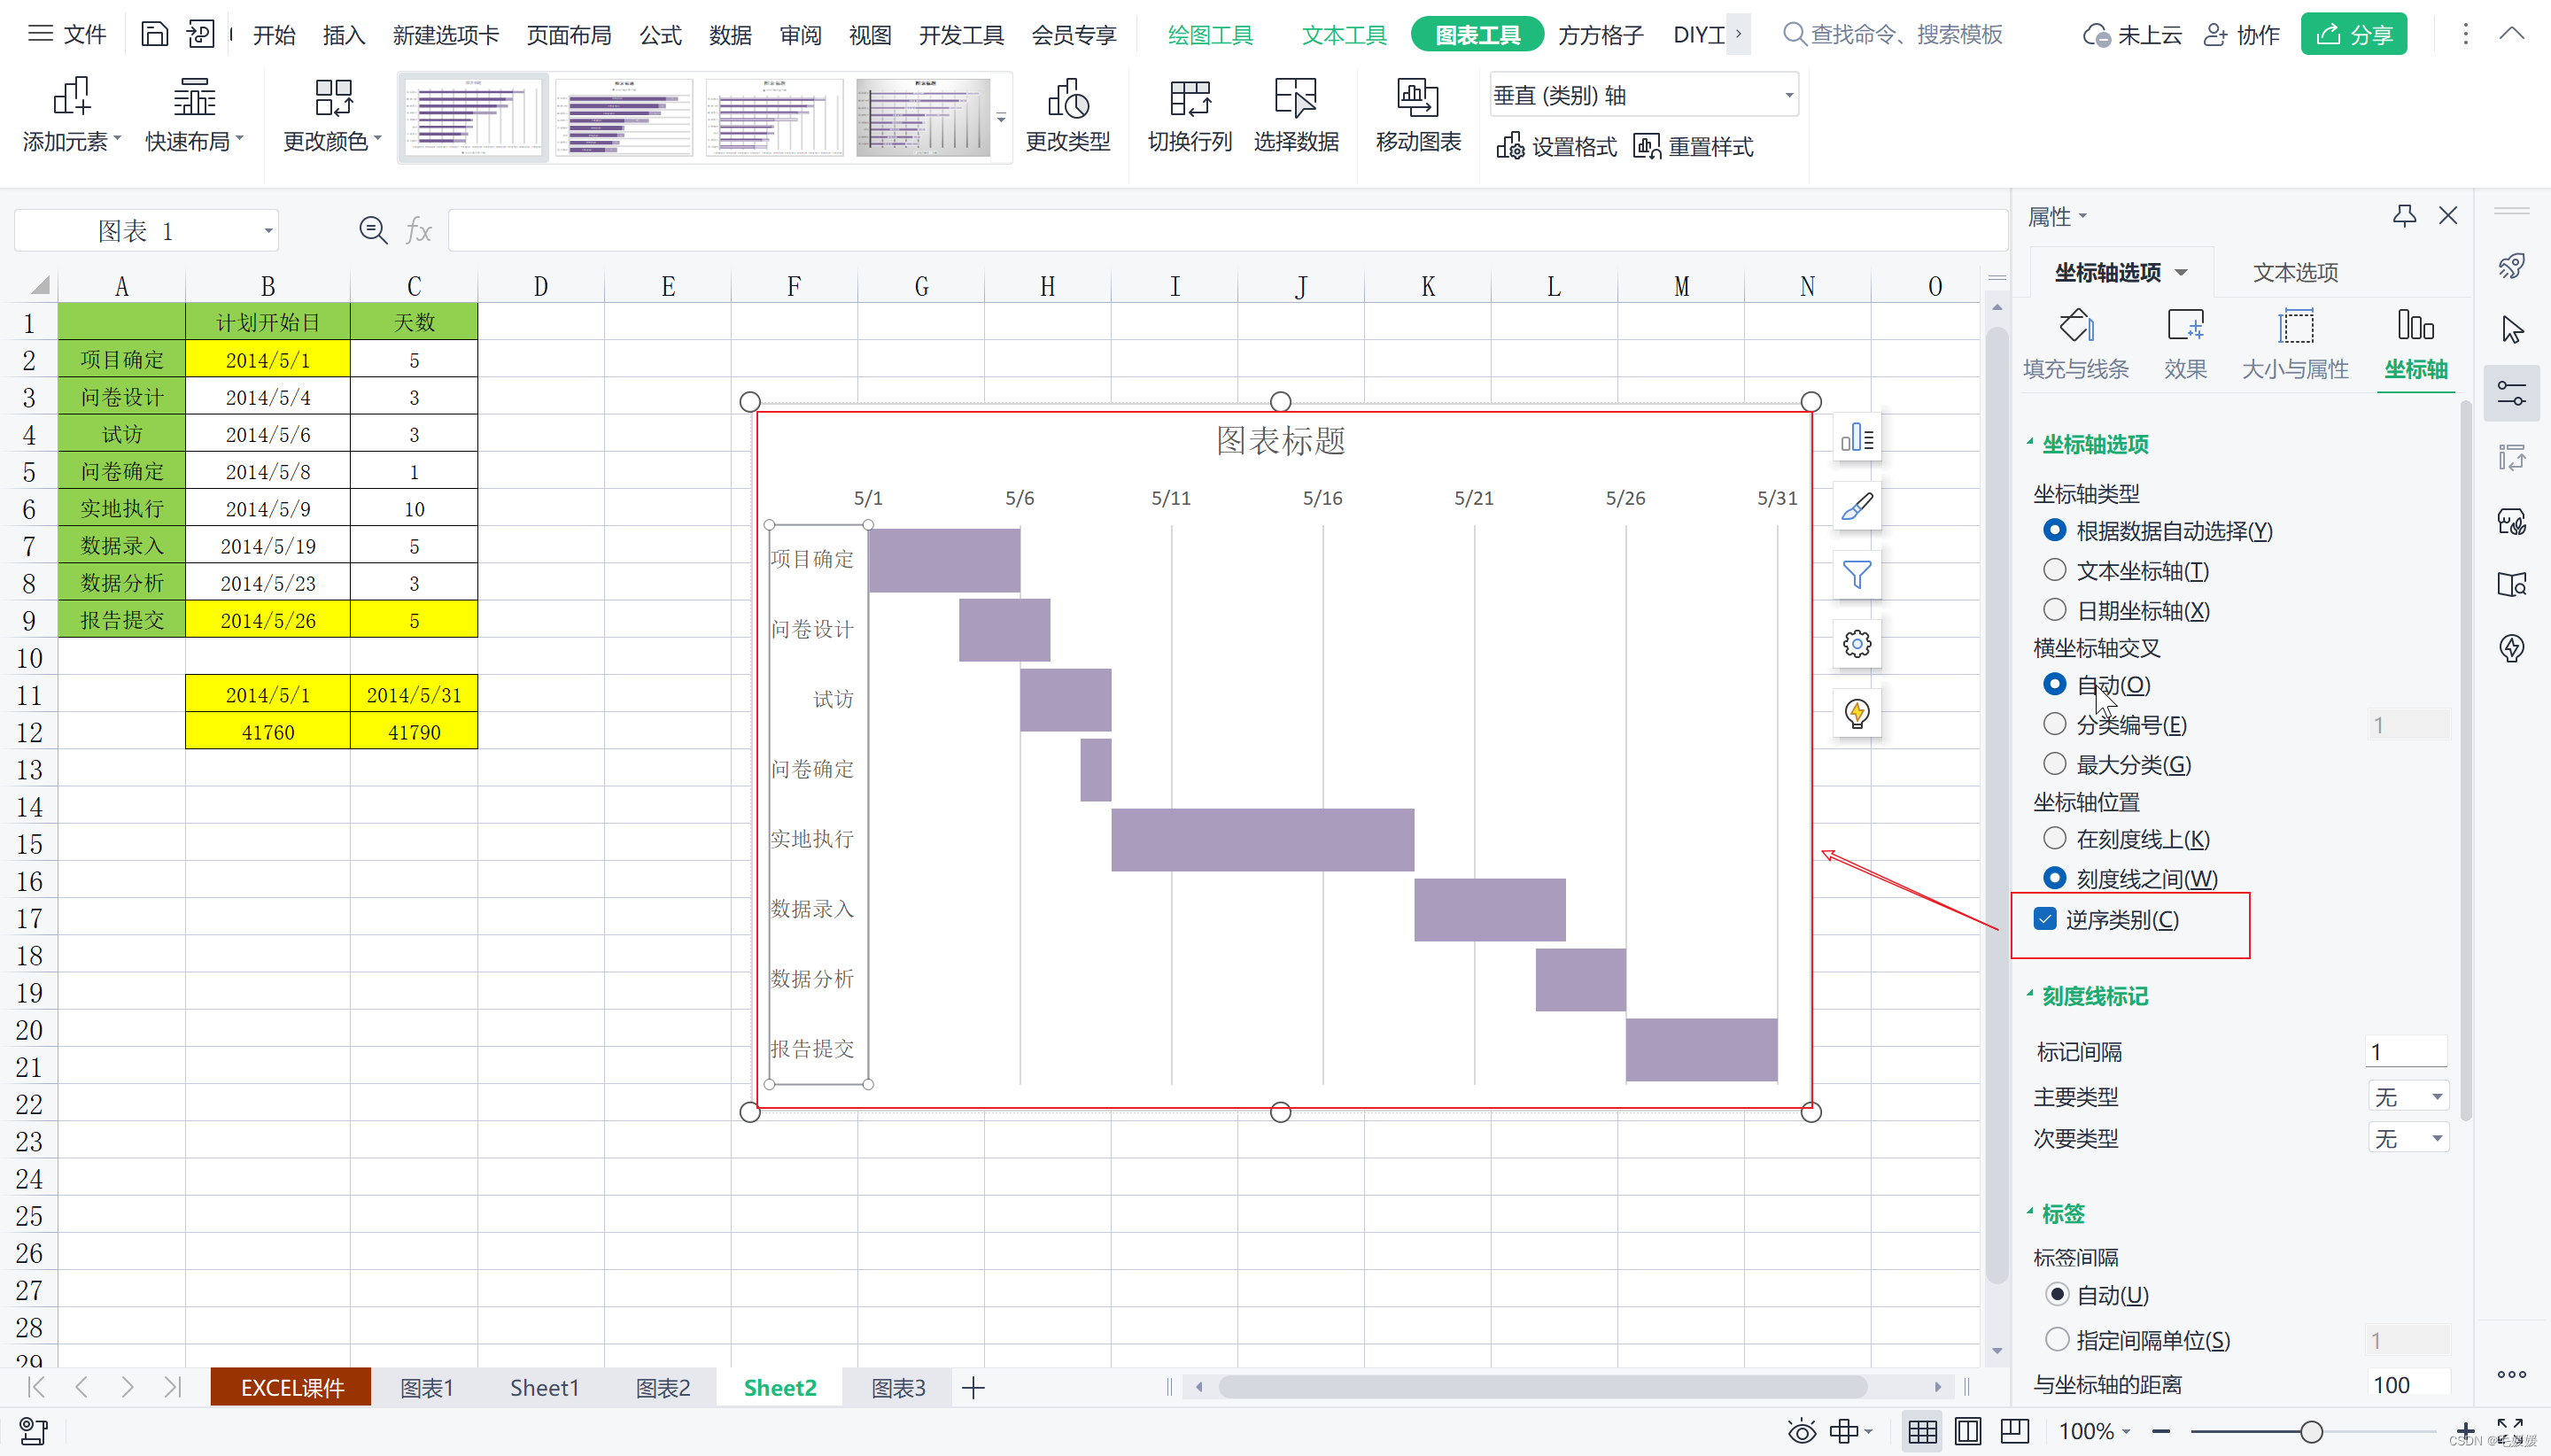This screenshot has width=2551, height=1456.
Task: Select the date axis radio option
Action: pos(2054,609)
